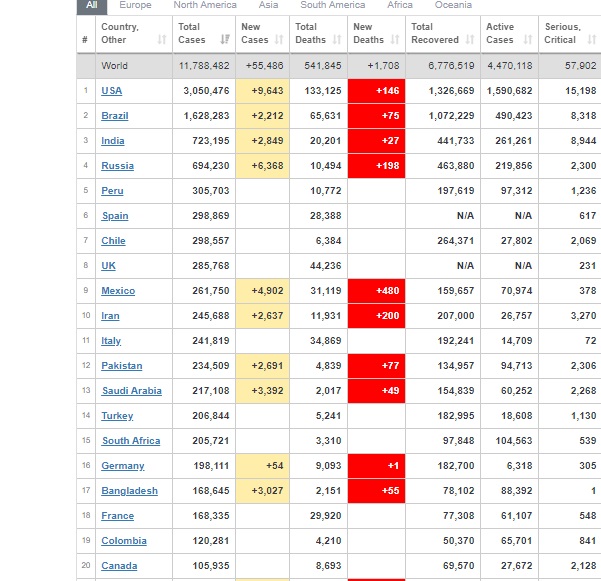Open the Bangladesh country link
Viewport: 601px width, 581px height.
click(130, 491)
